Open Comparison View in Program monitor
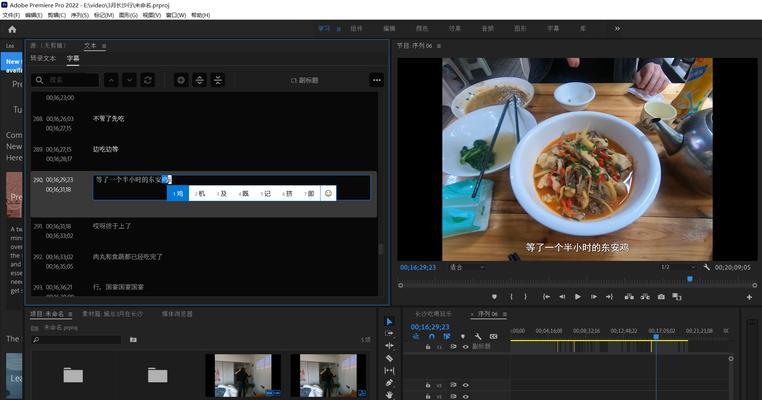The image size is (762, 400). tap(676, 296)
